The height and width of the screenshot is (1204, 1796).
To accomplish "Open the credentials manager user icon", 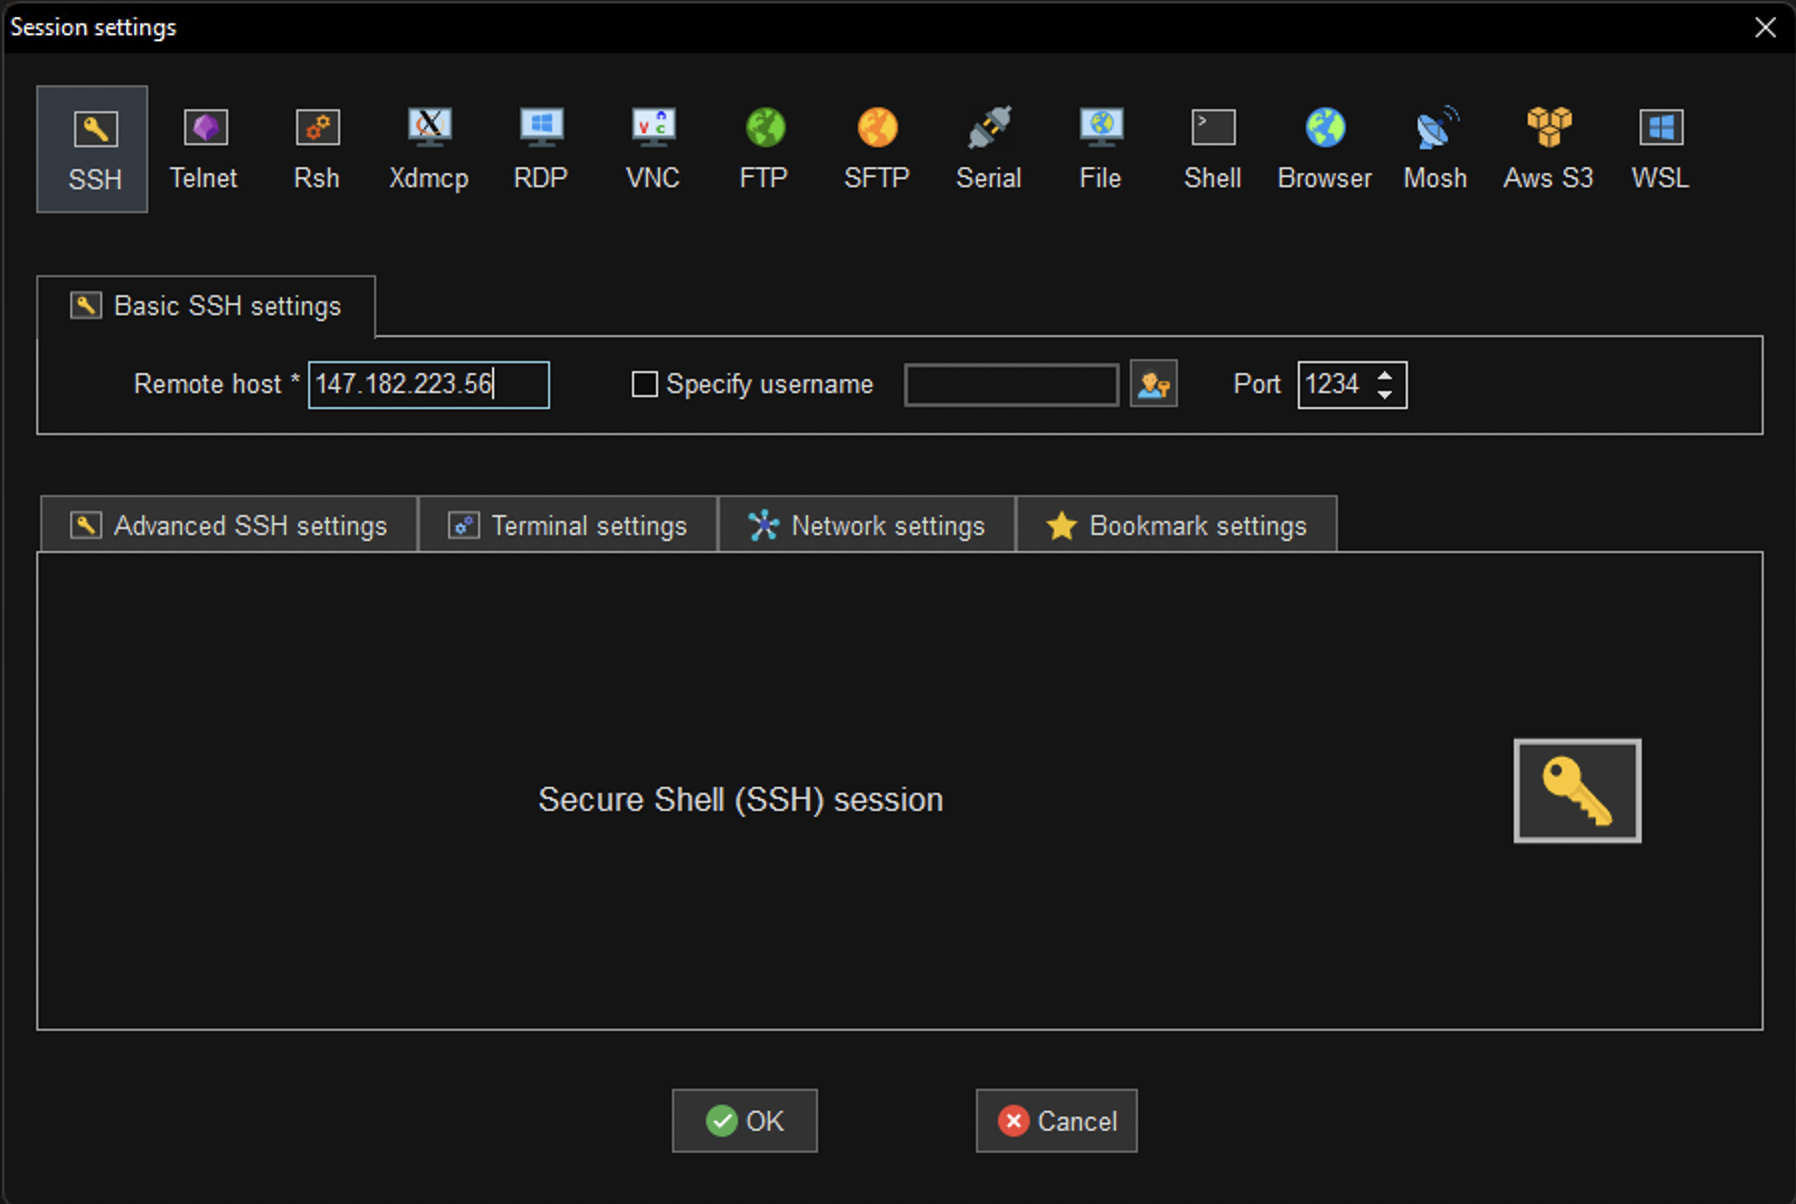I will [1154, 384].
